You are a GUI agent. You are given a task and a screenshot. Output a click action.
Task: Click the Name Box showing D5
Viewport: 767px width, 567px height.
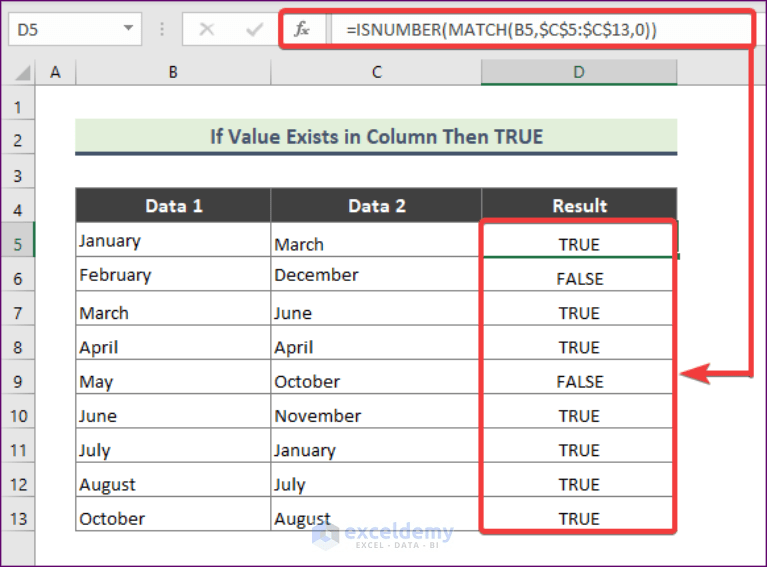75,29
